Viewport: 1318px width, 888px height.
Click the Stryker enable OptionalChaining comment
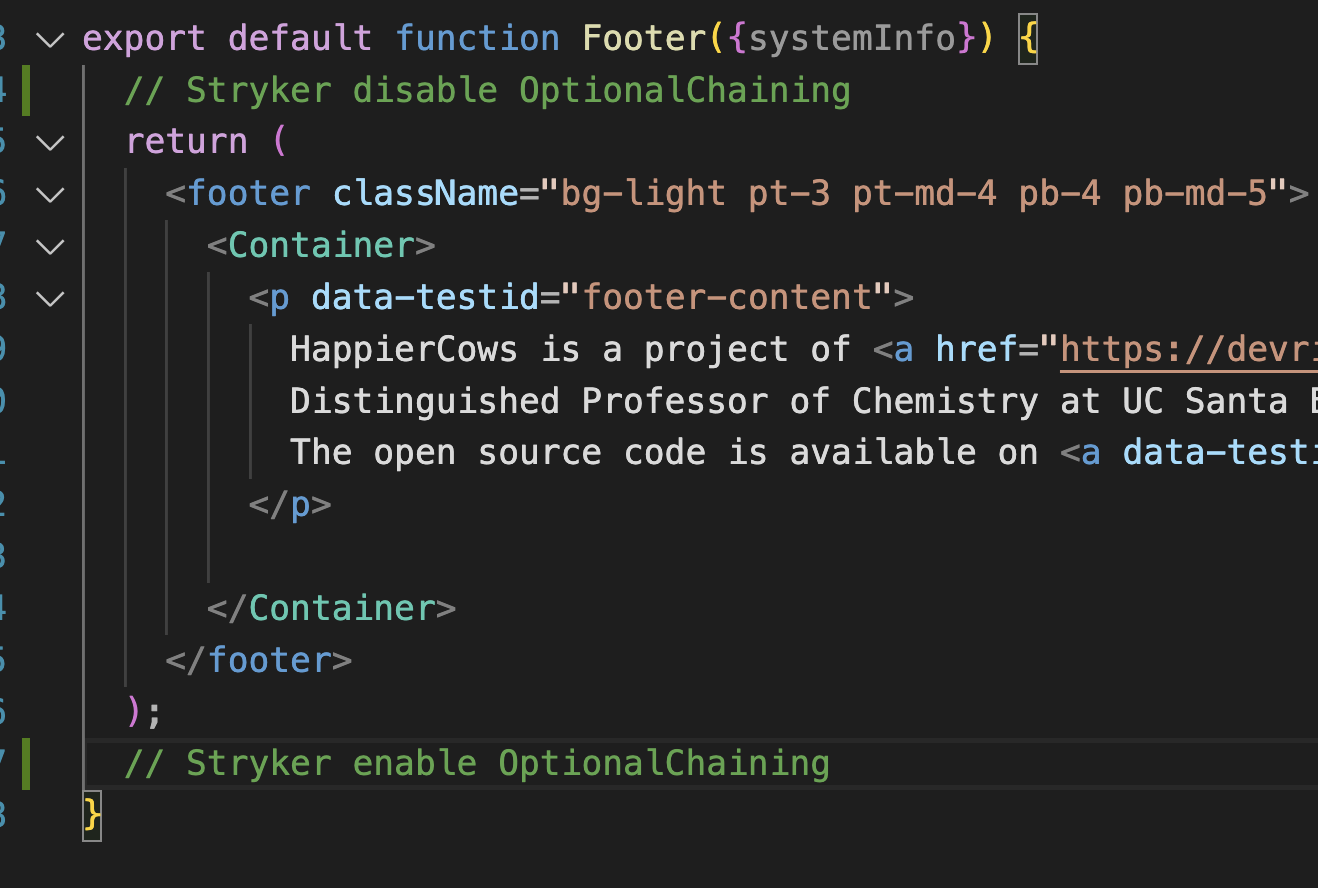pos(477,764)
